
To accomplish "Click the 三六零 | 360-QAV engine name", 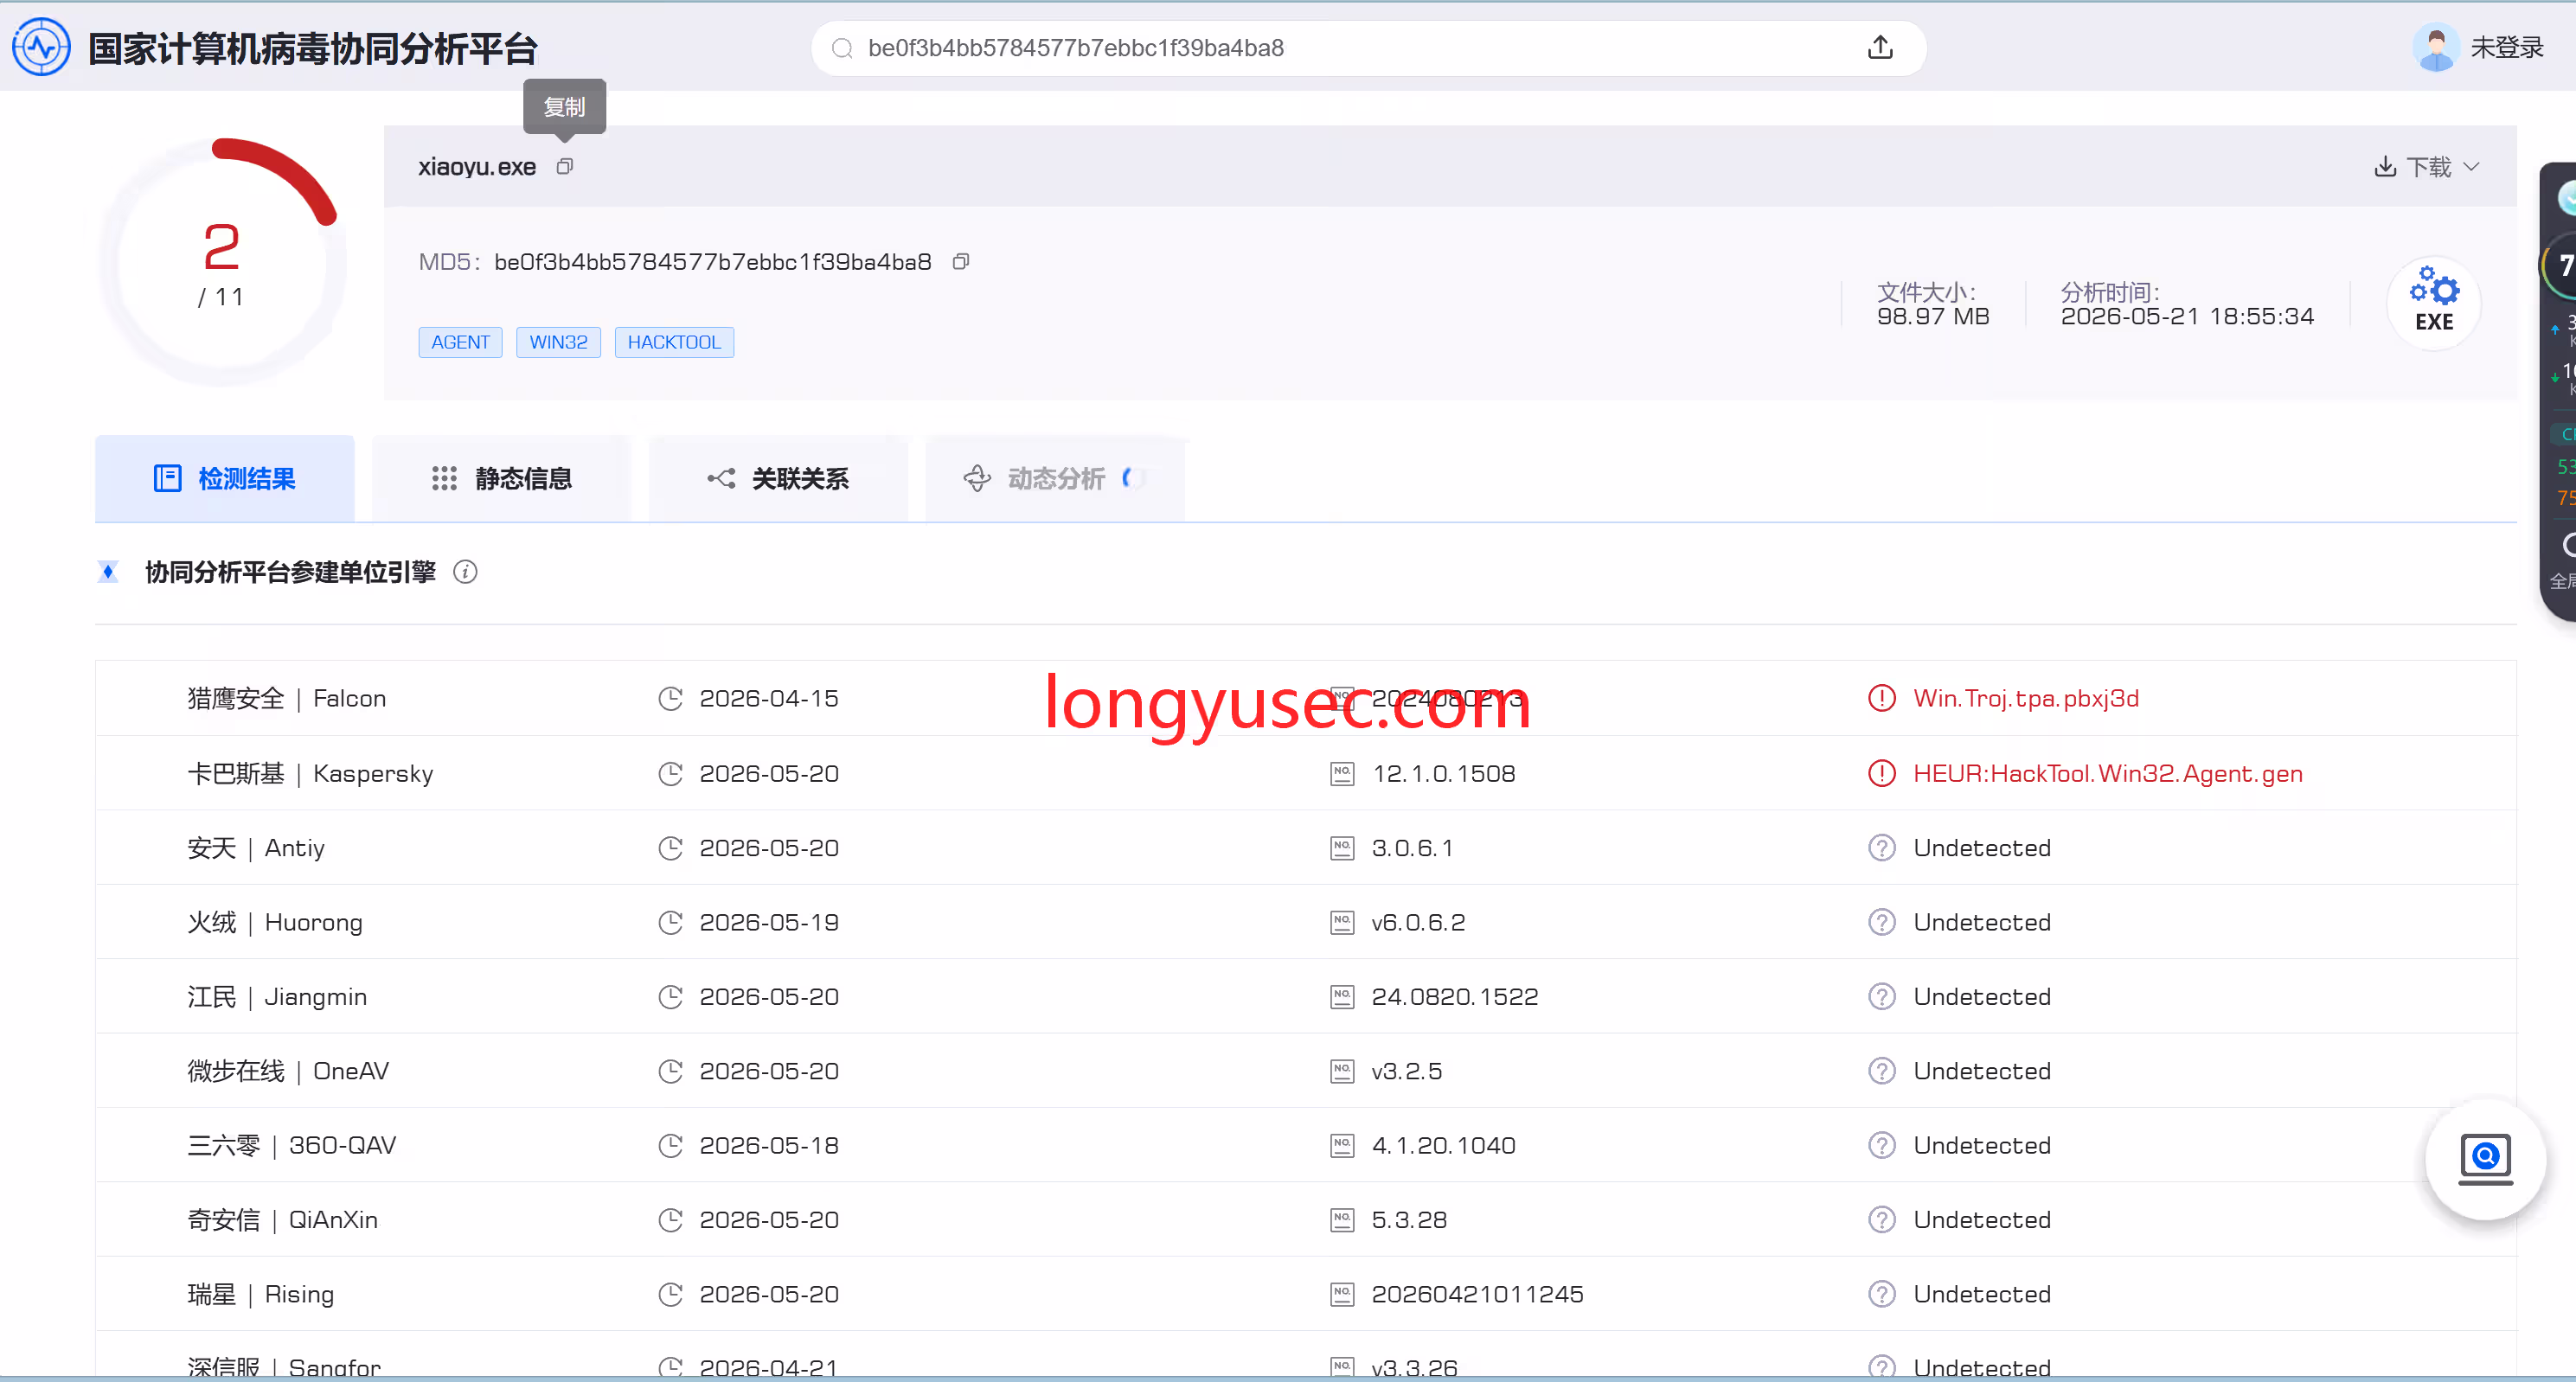I will tap(292, 1145).
